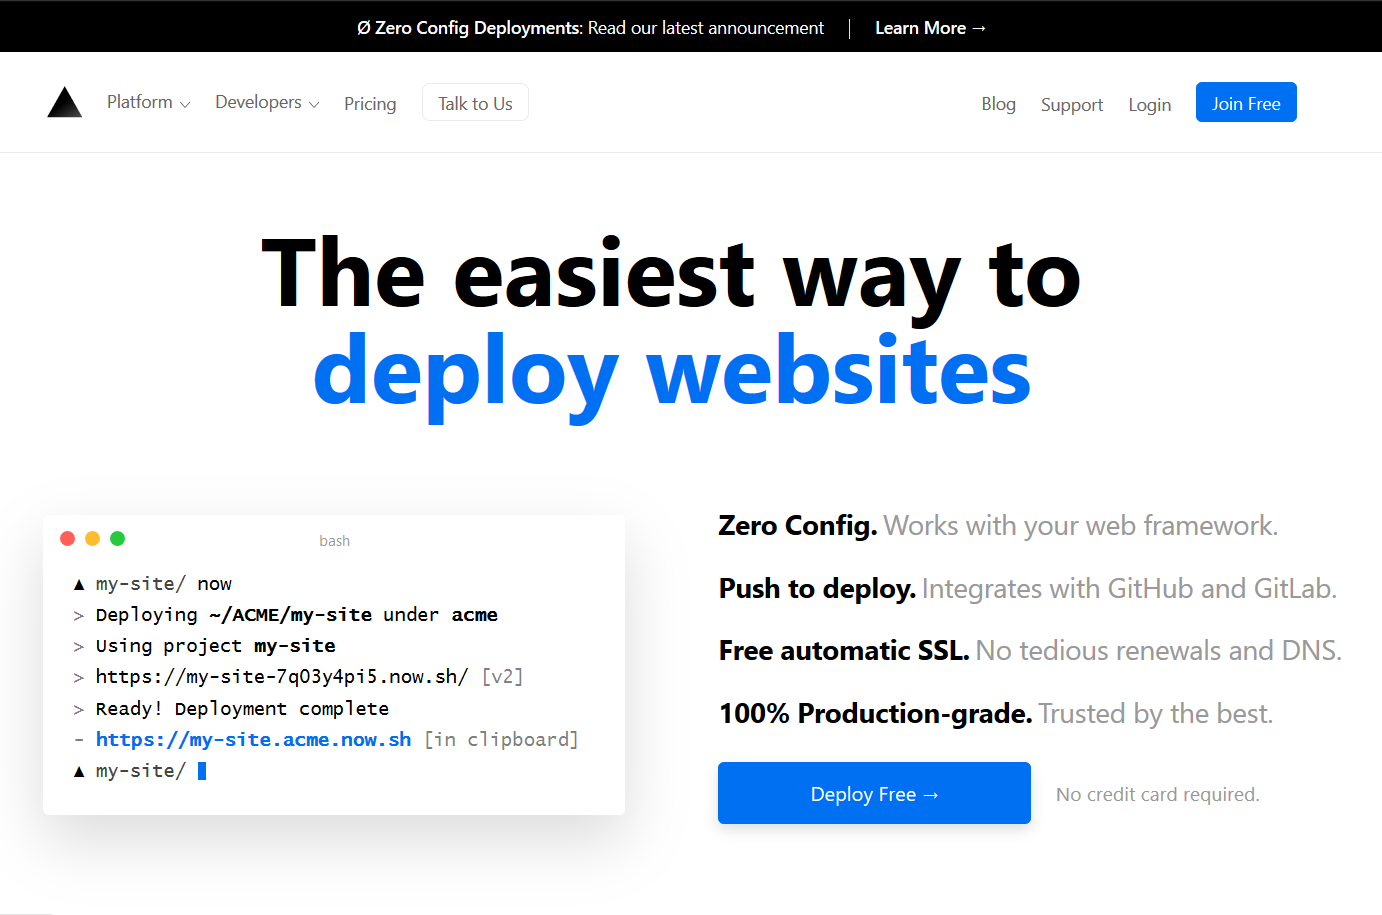Click the 'Push to deploy.' feature text
The height and width of the screenshot is (915, 1382).
(817, 589)
